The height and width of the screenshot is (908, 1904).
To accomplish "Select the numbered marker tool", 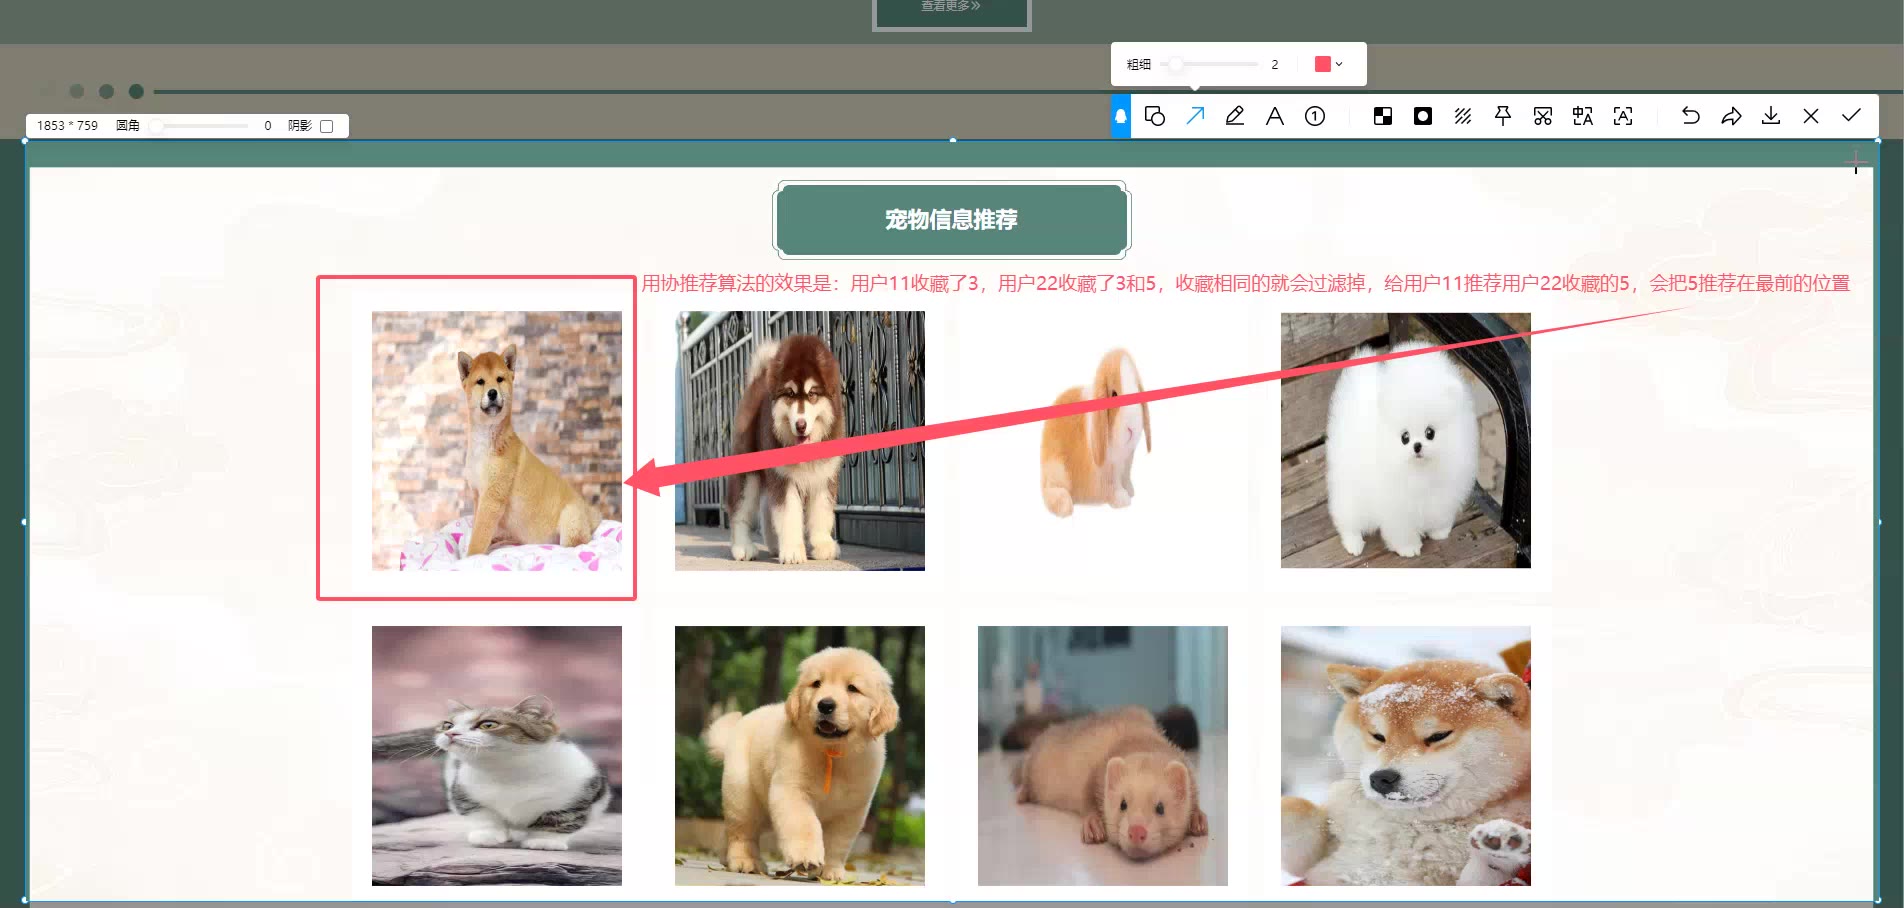I will [1315, 116].
